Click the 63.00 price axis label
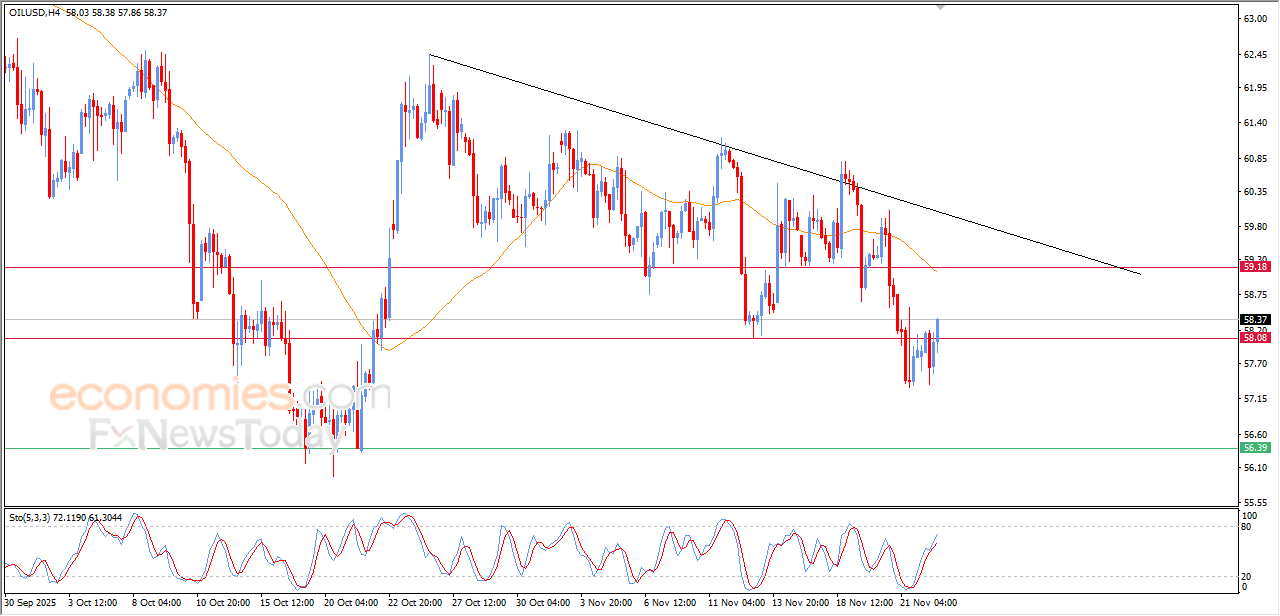Viewport: 1280px width, 616px height. point(1254,19)
